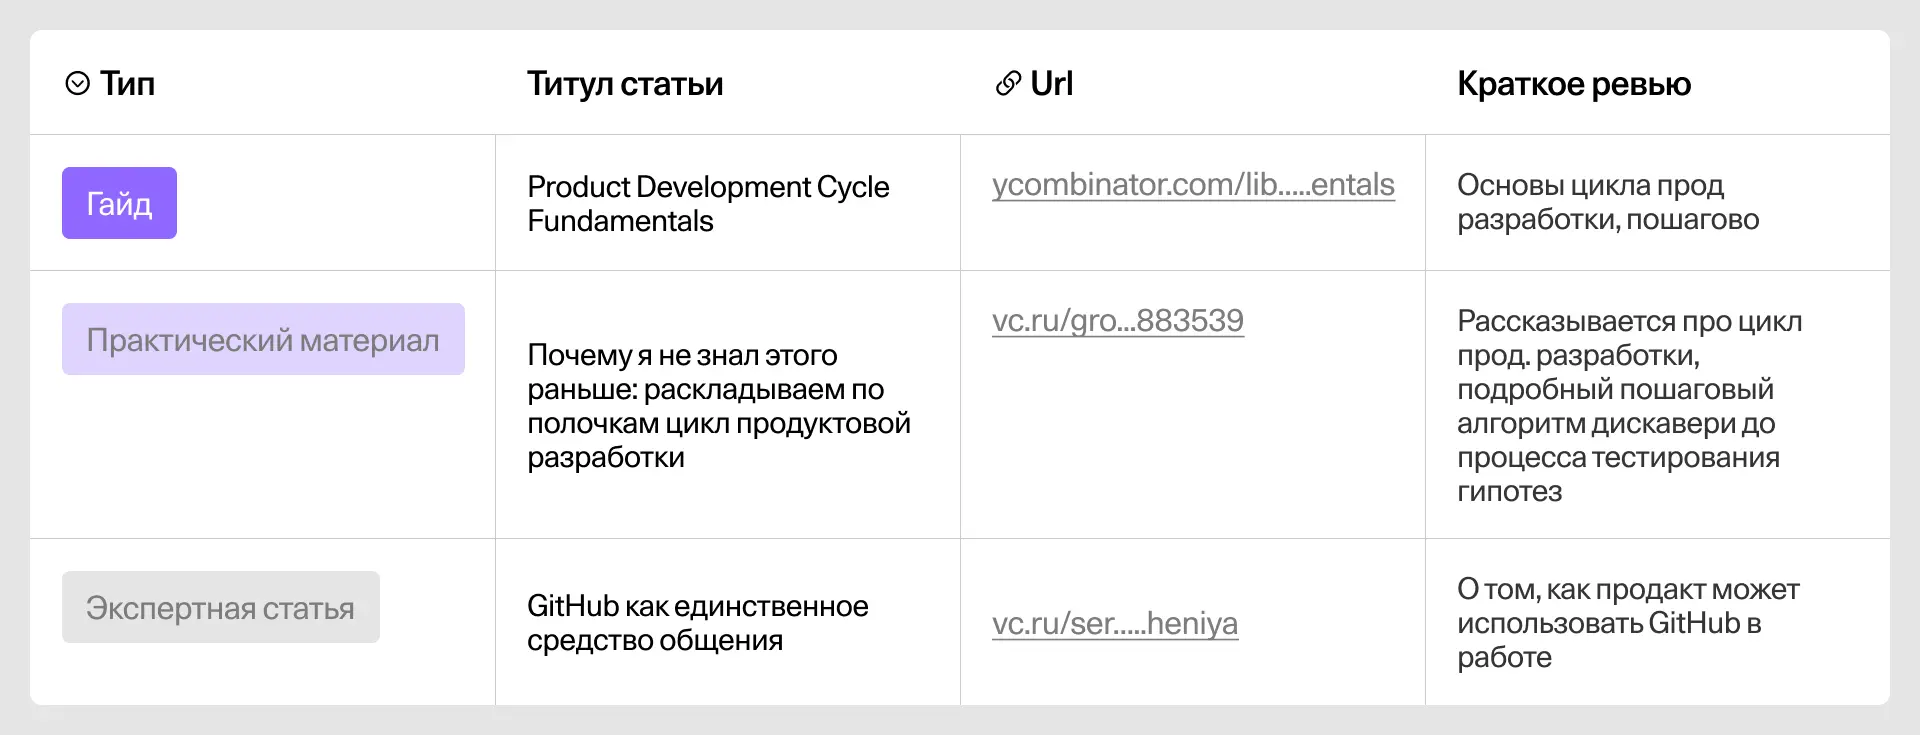Click the chain link icon beside the Url header
The height and width of the screenshot is (735, 1920).
pos(1006,84)
